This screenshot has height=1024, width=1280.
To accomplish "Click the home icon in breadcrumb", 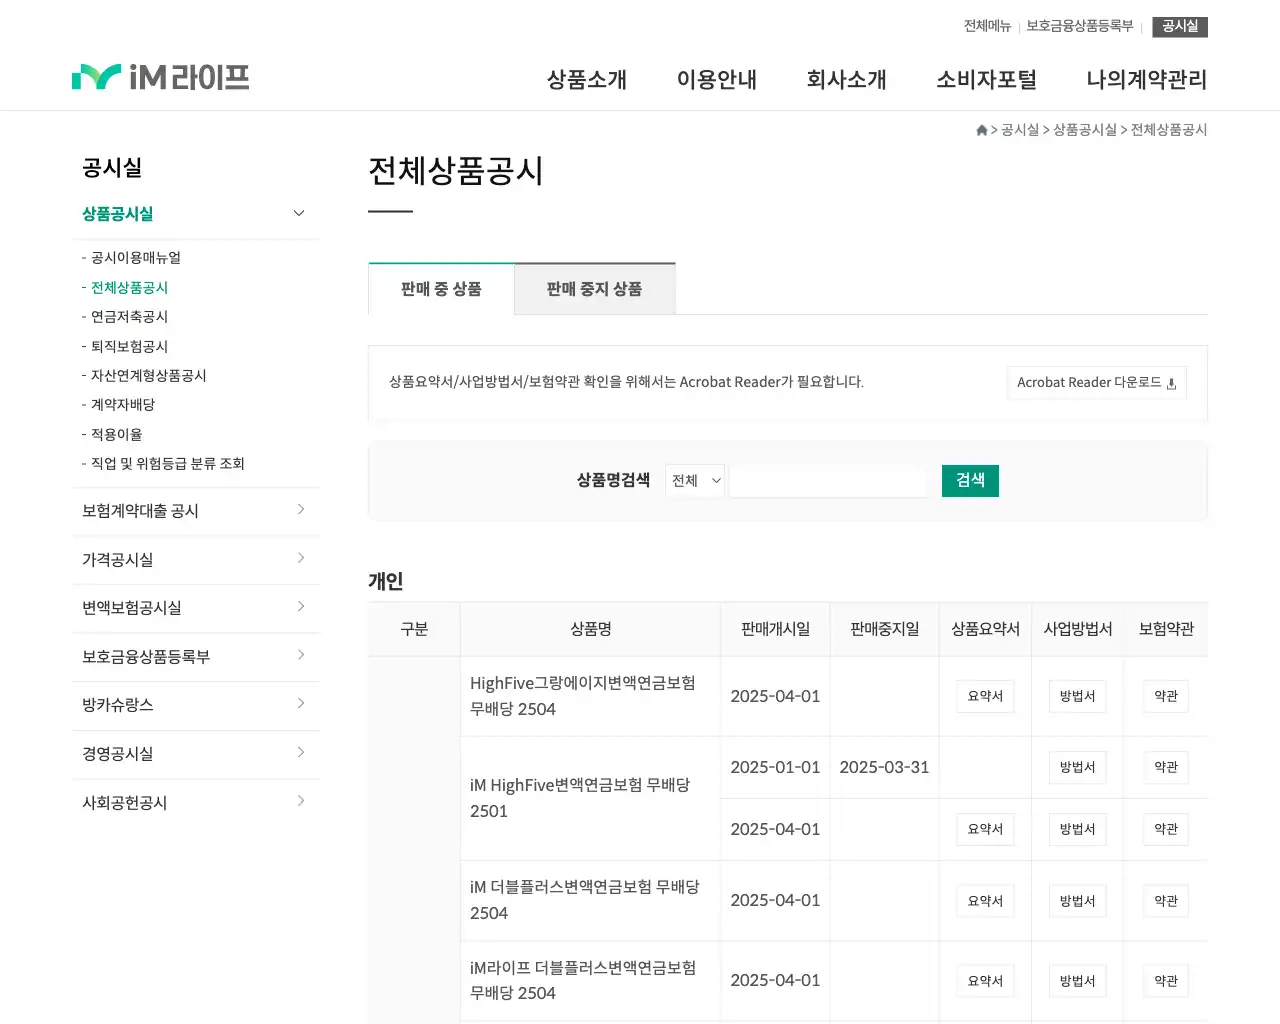I will (982, 130).
